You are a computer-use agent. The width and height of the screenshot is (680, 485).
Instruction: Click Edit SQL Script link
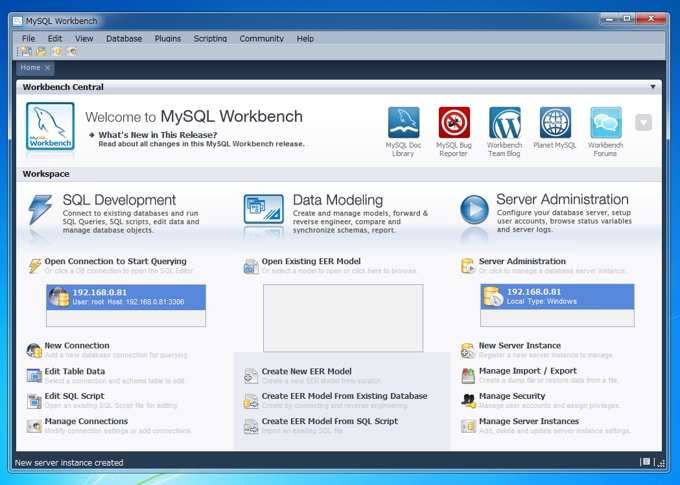point(75,396)
